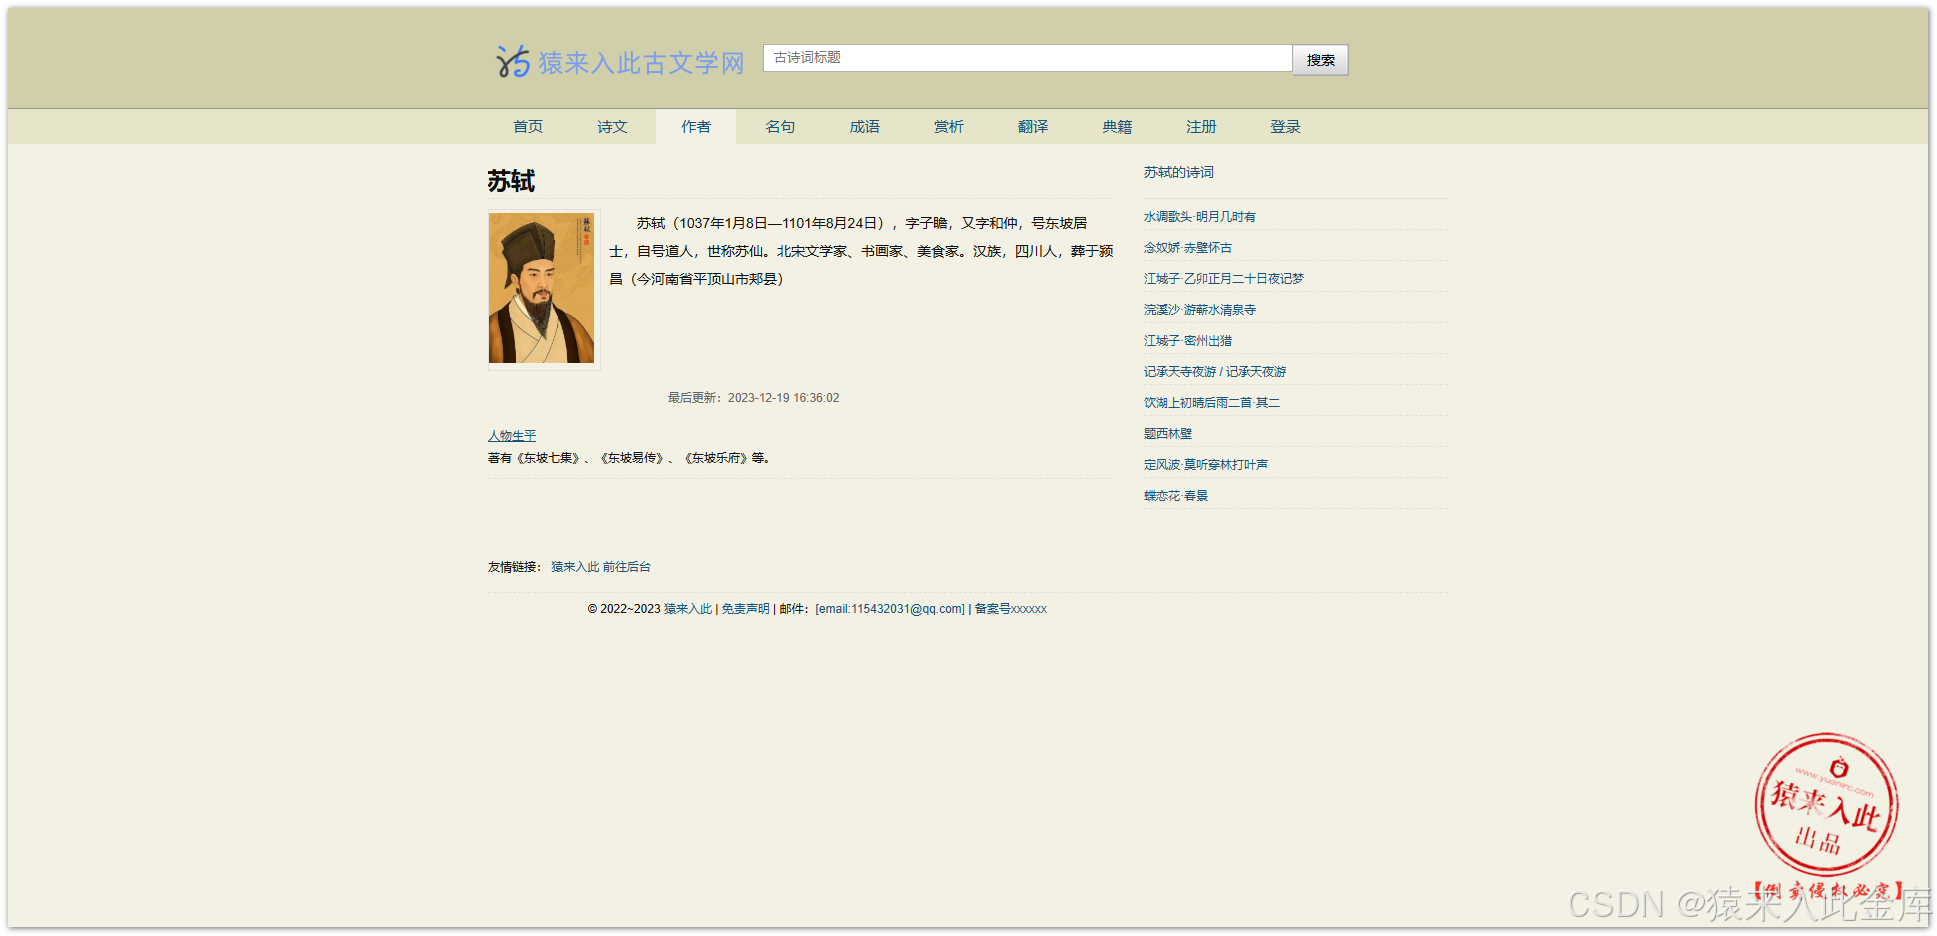Open poem 念奴娇·赤壁怀古
Screen dimensions: 1937x936
[1188, 248]
